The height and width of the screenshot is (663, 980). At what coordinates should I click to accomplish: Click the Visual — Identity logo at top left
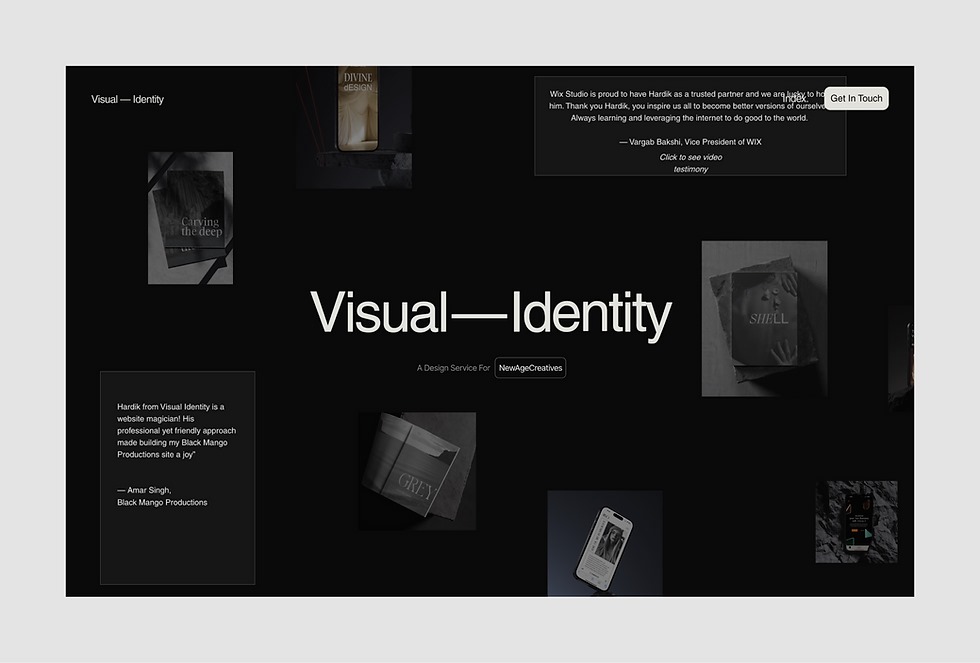[x=127, y=99]
